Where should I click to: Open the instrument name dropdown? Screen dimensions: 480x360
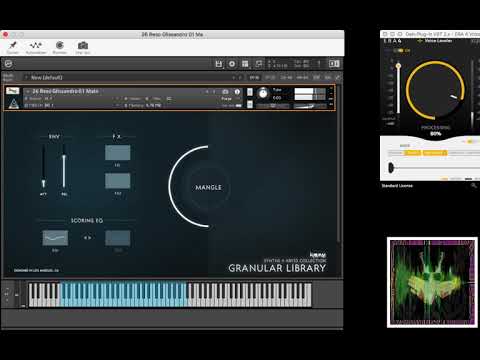[63, 91]
